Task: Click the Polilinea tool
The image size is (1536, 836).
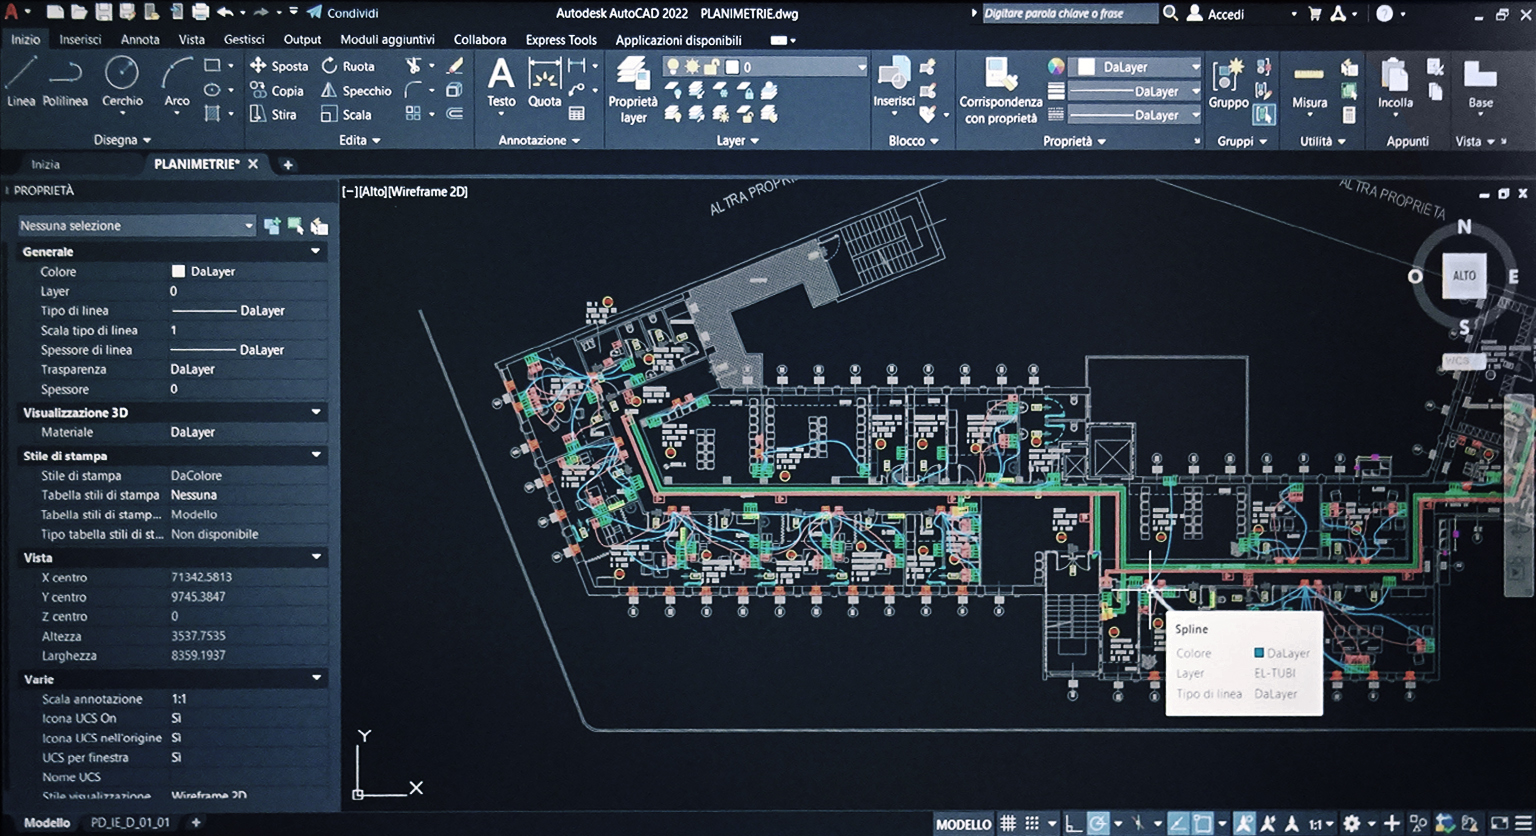Action: [65, 80]
